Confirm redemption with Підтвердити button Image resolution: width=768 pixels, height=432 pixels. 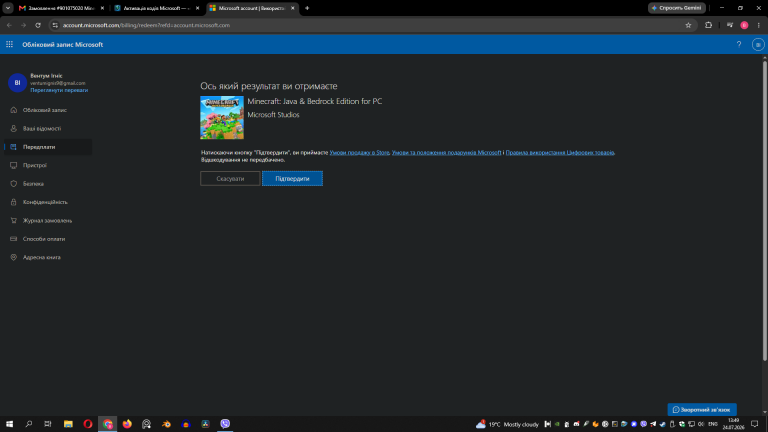coord(292,179)
